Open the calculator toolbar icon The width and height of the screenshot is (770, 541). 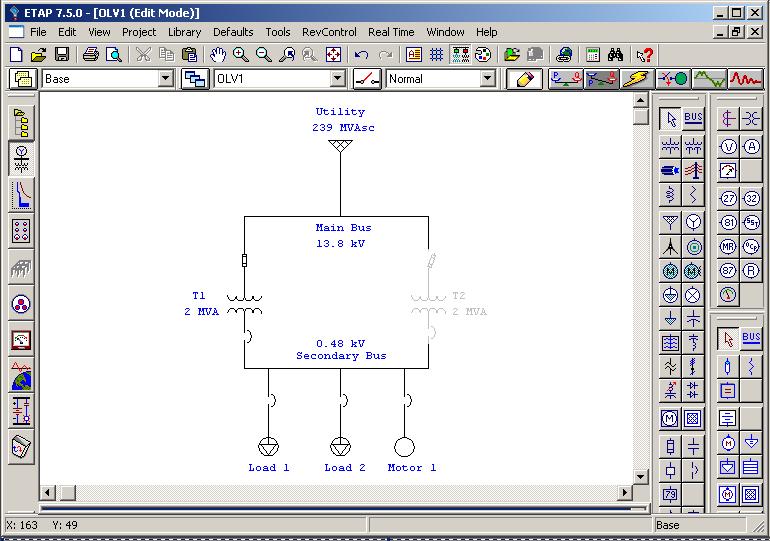[593, 54]
